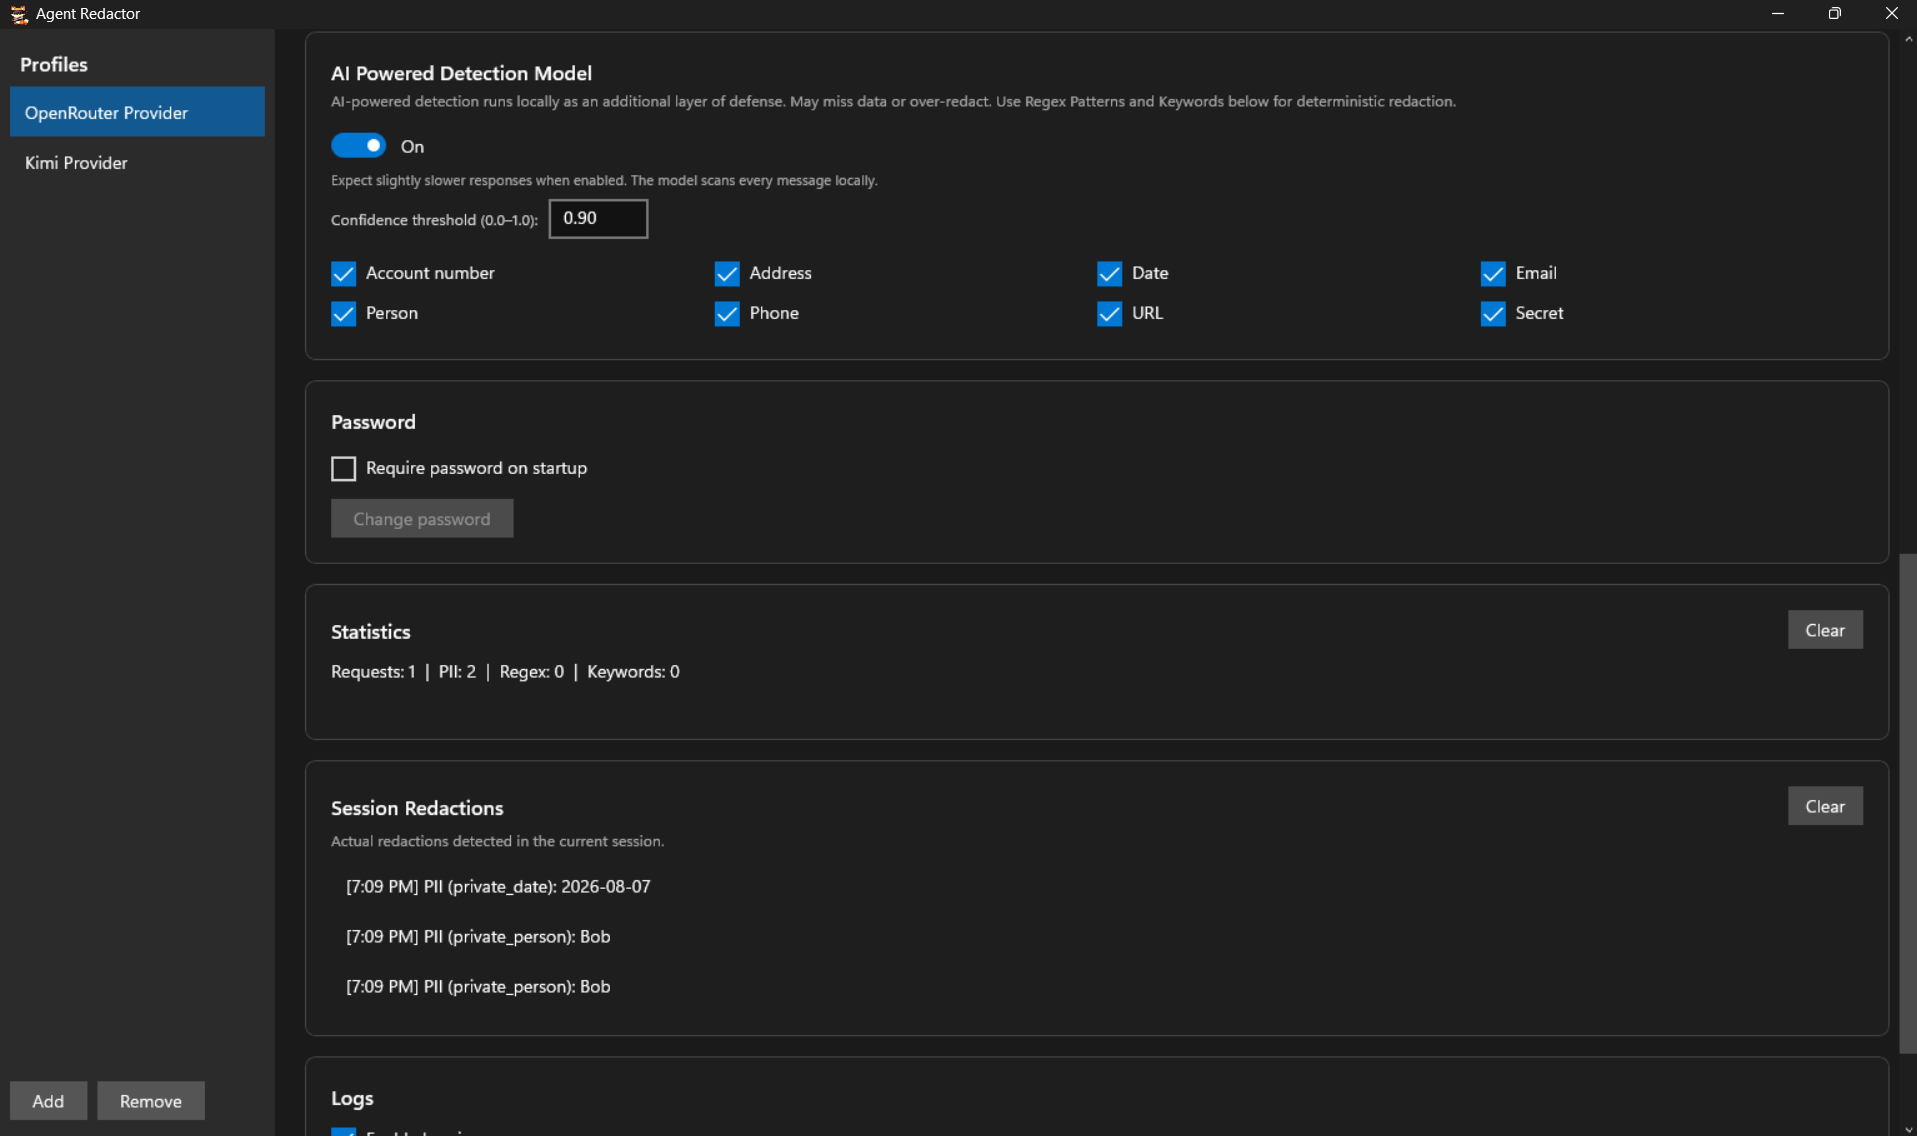Uncheck the Secret checkbox

[1493, 313]
